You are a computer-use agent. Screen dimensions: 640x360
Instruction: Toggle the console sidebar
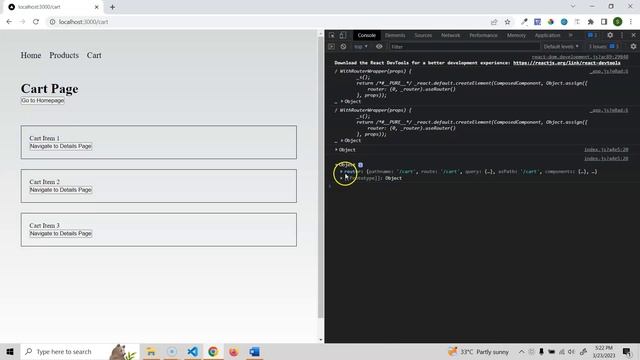point(331,47)
